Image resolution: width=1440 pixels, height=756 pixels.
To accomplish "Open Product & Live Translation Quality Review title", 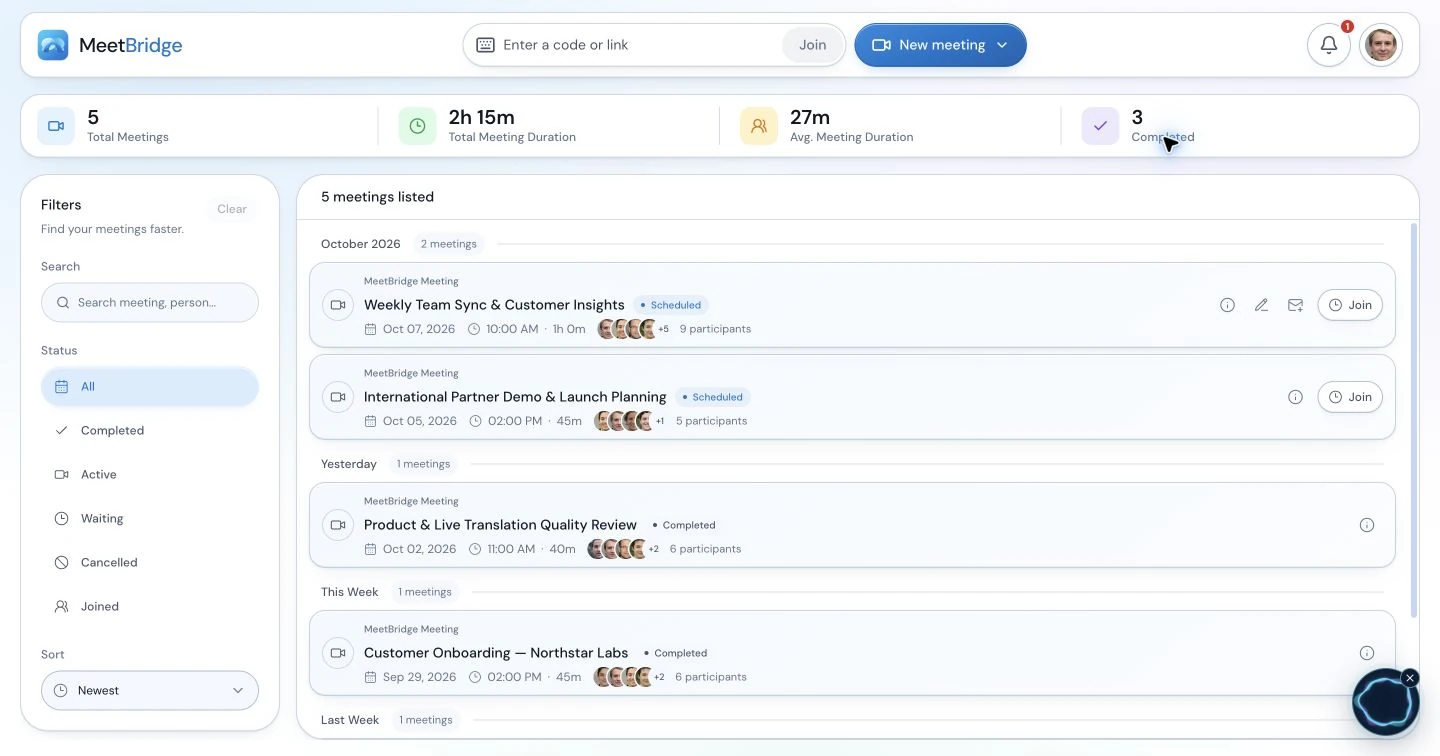I will [x=500, y=525].
